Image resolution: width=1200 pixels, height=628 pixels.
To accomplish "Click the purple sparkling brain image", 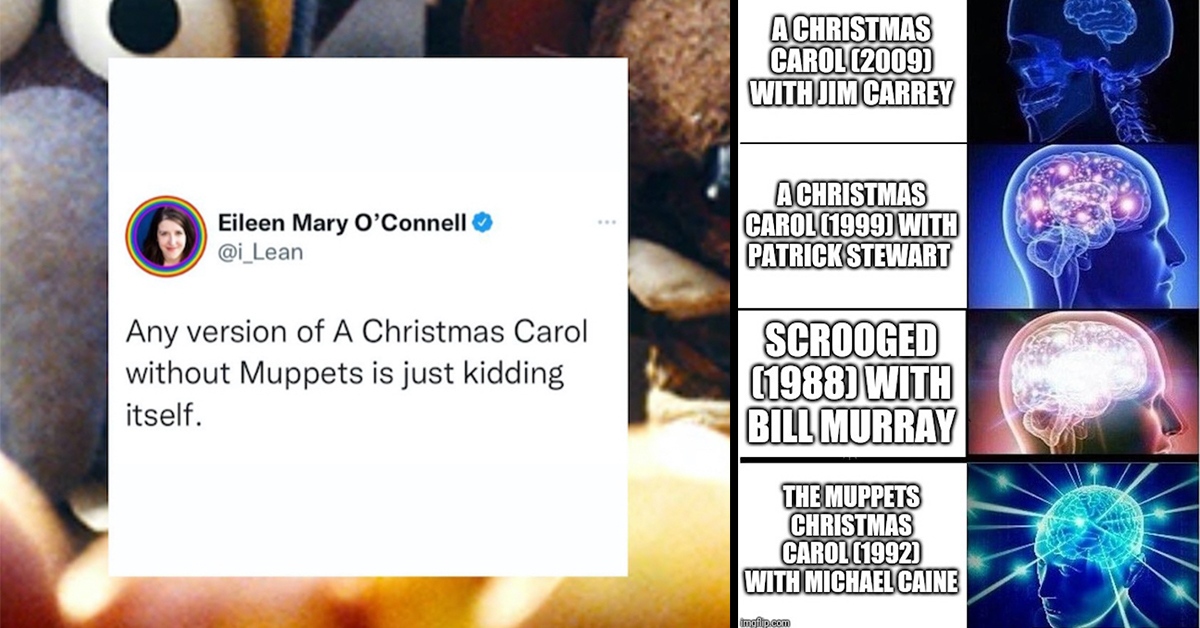I will click(1084, 226).
